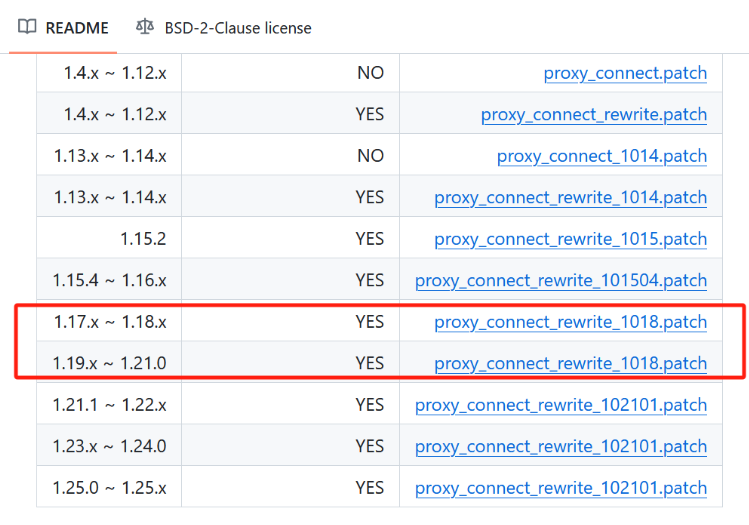Open the proxy_connect_rewrite_1015.patch link
This screenshot has width=749, height=525.
pyautogui.click(x=571, y=239)
